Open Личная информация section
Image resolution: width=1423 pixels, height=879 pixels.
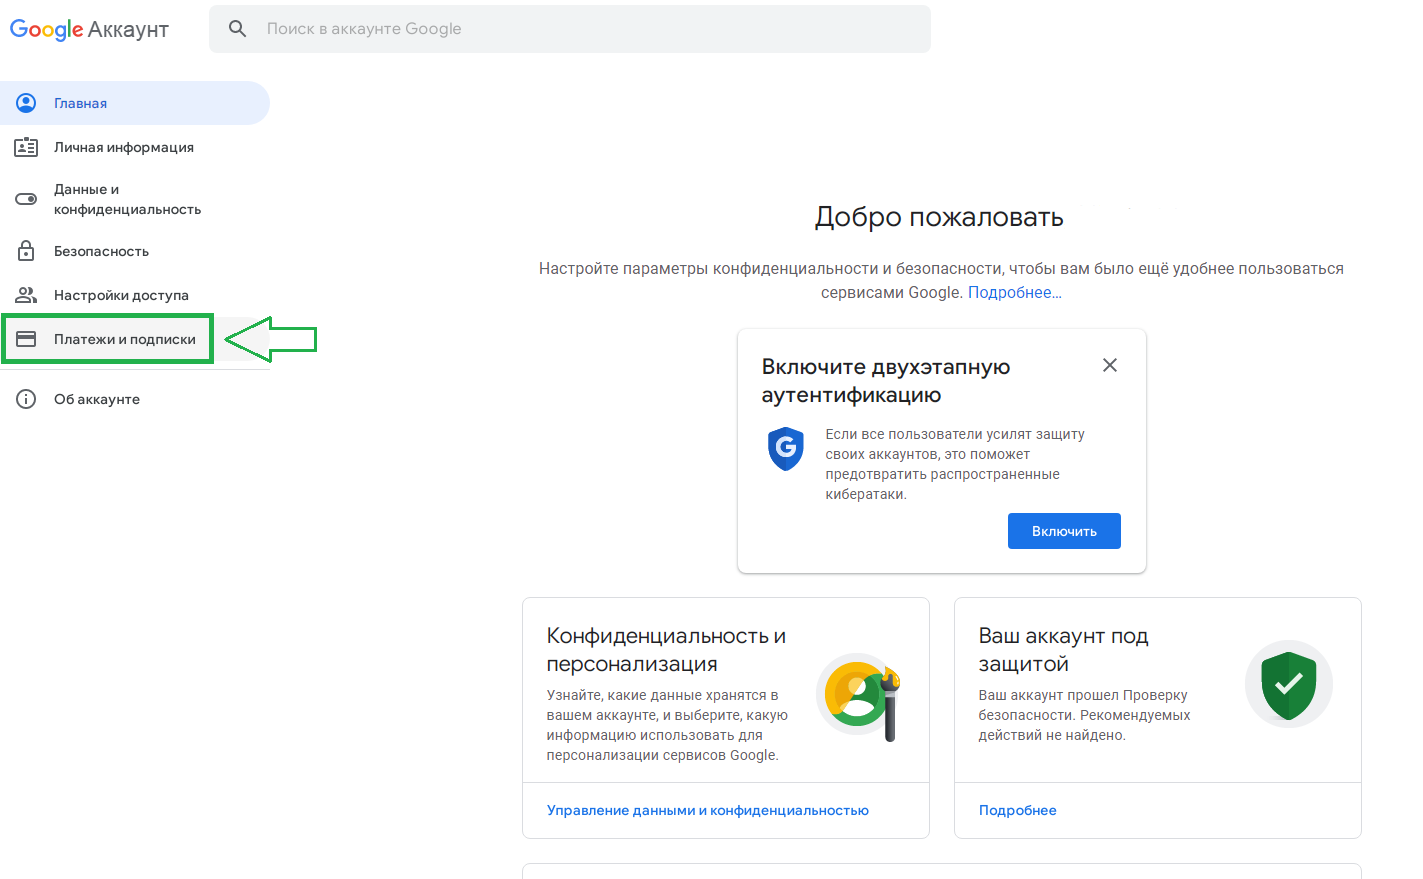[135, 147]
